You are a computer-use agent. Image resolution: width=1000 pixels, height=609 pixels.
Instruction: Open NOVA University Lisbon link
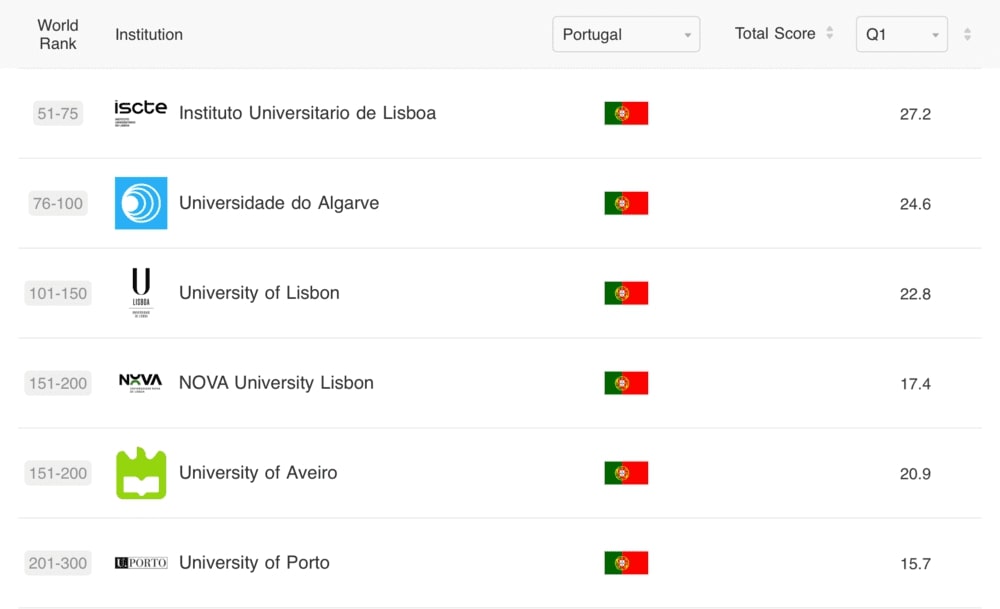click(x=276, y=383)
